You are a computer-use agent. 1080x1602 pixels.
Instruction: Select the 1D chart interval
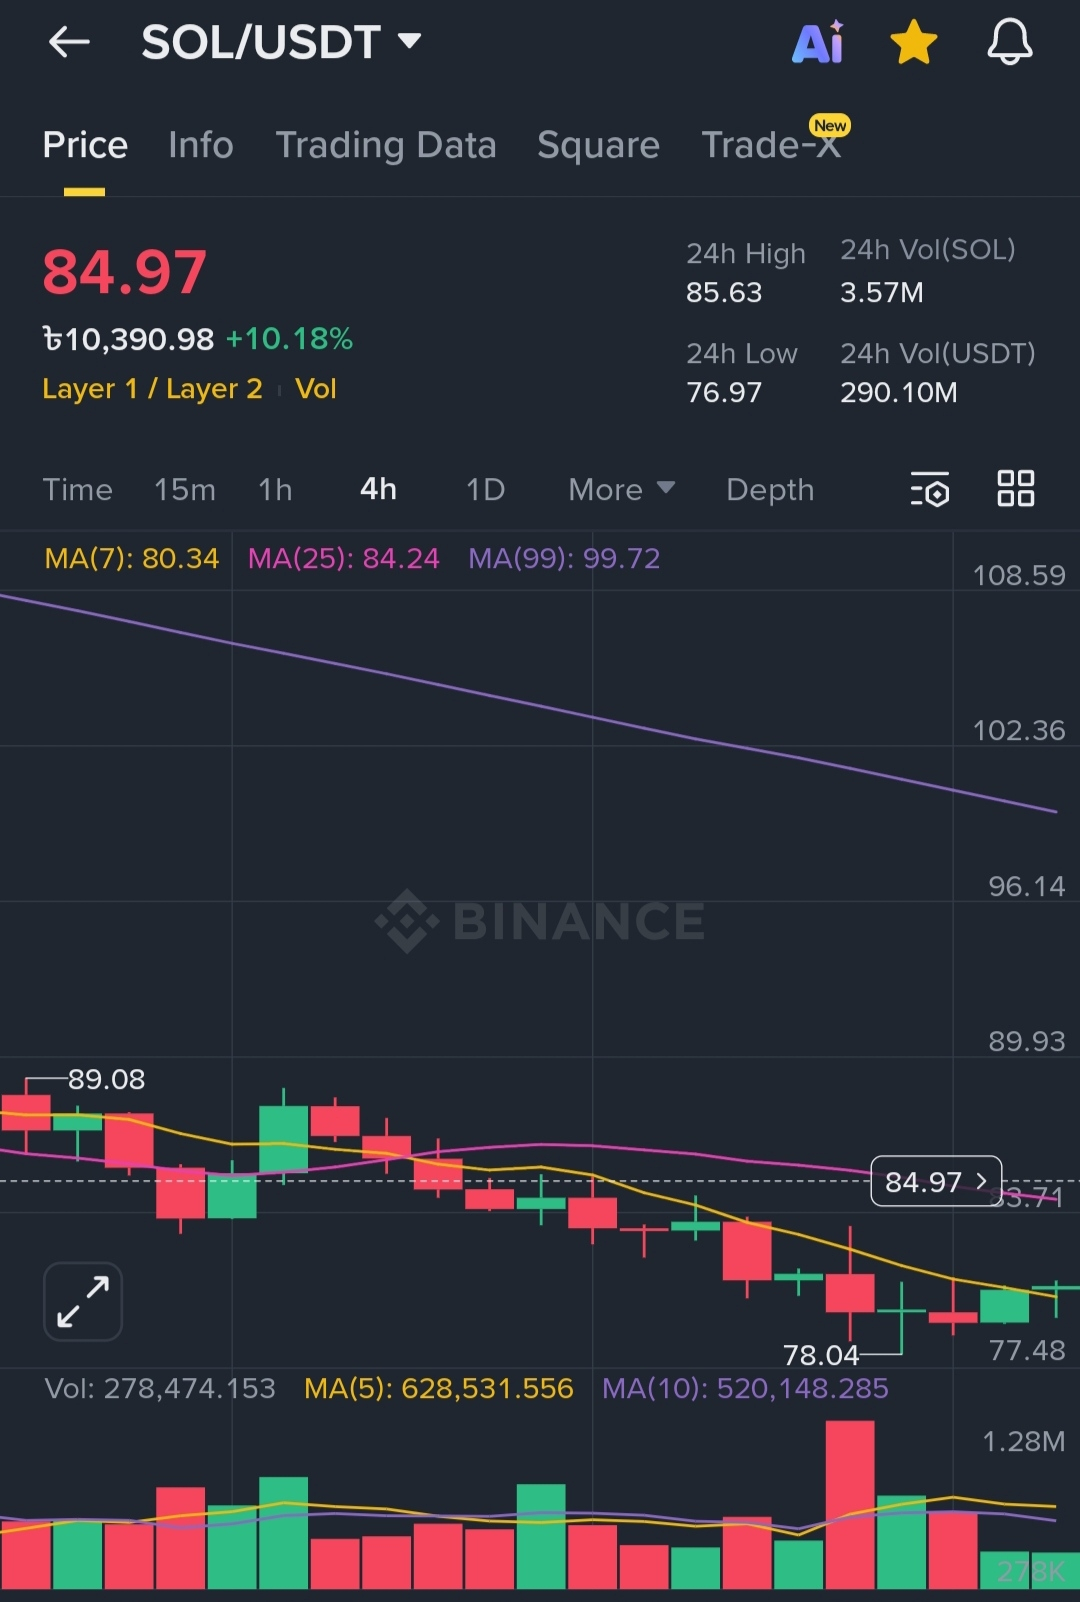(485, 490)
